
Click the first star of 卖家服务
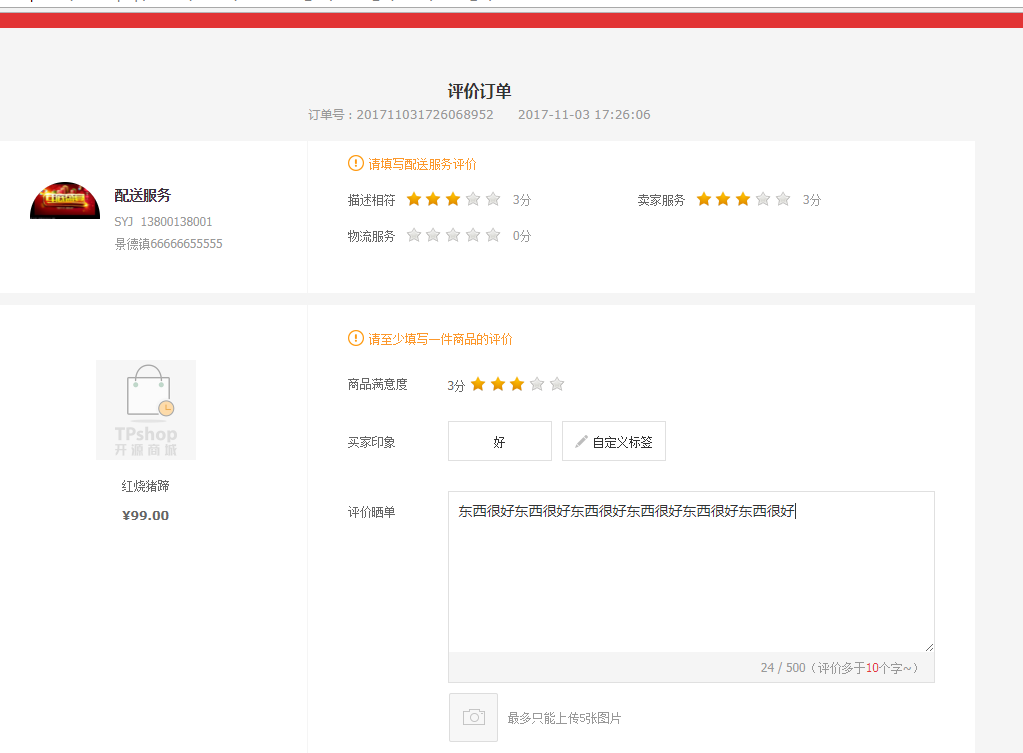704,200
